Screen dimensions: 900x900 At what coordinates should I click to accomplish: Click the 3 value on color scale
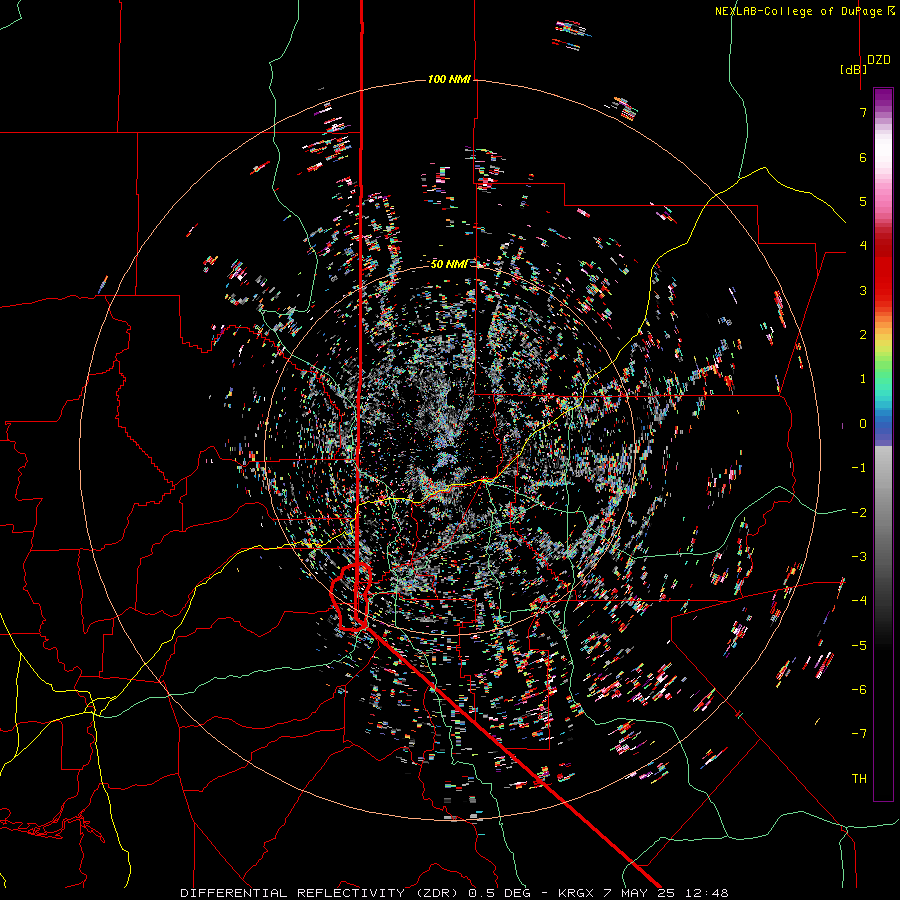tap(863, 290)
